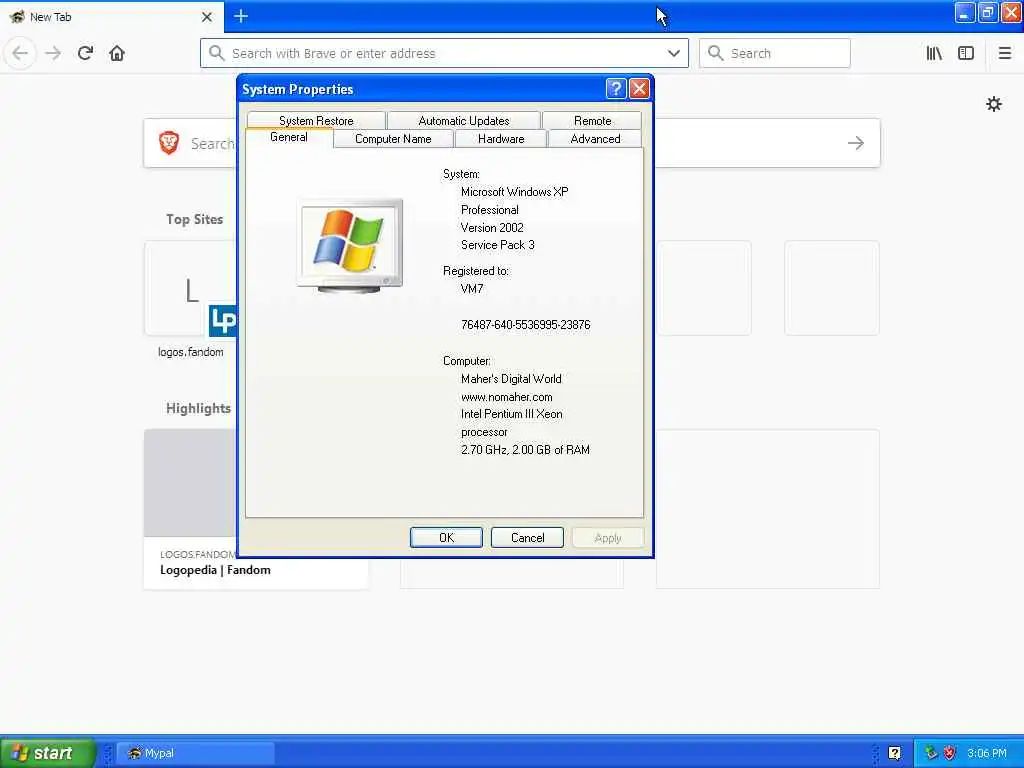The image size is (1024, 768).
Task: Click the VM7 registered name
Action: [472, 289]
